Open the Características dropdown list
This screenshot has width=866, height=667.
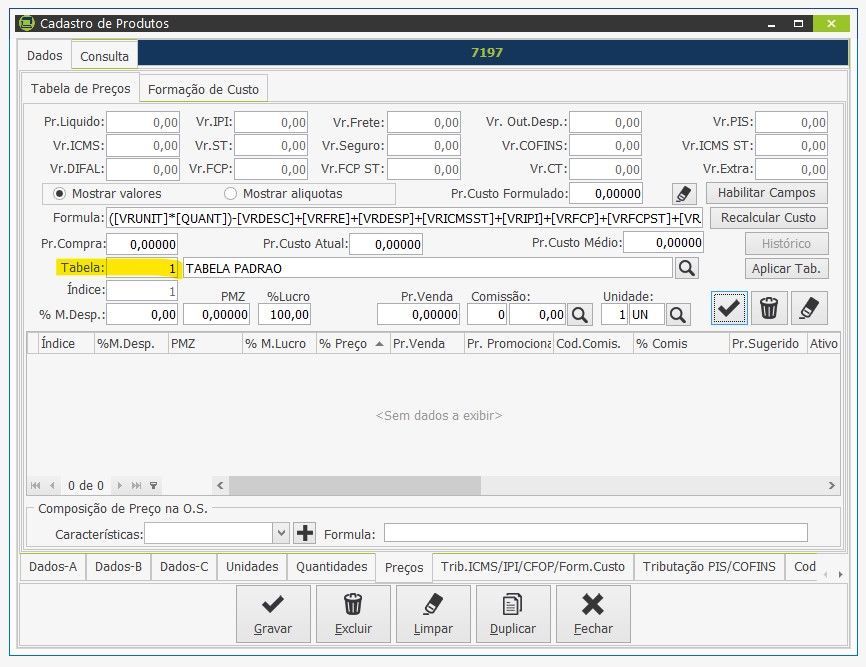click(281, 533)
